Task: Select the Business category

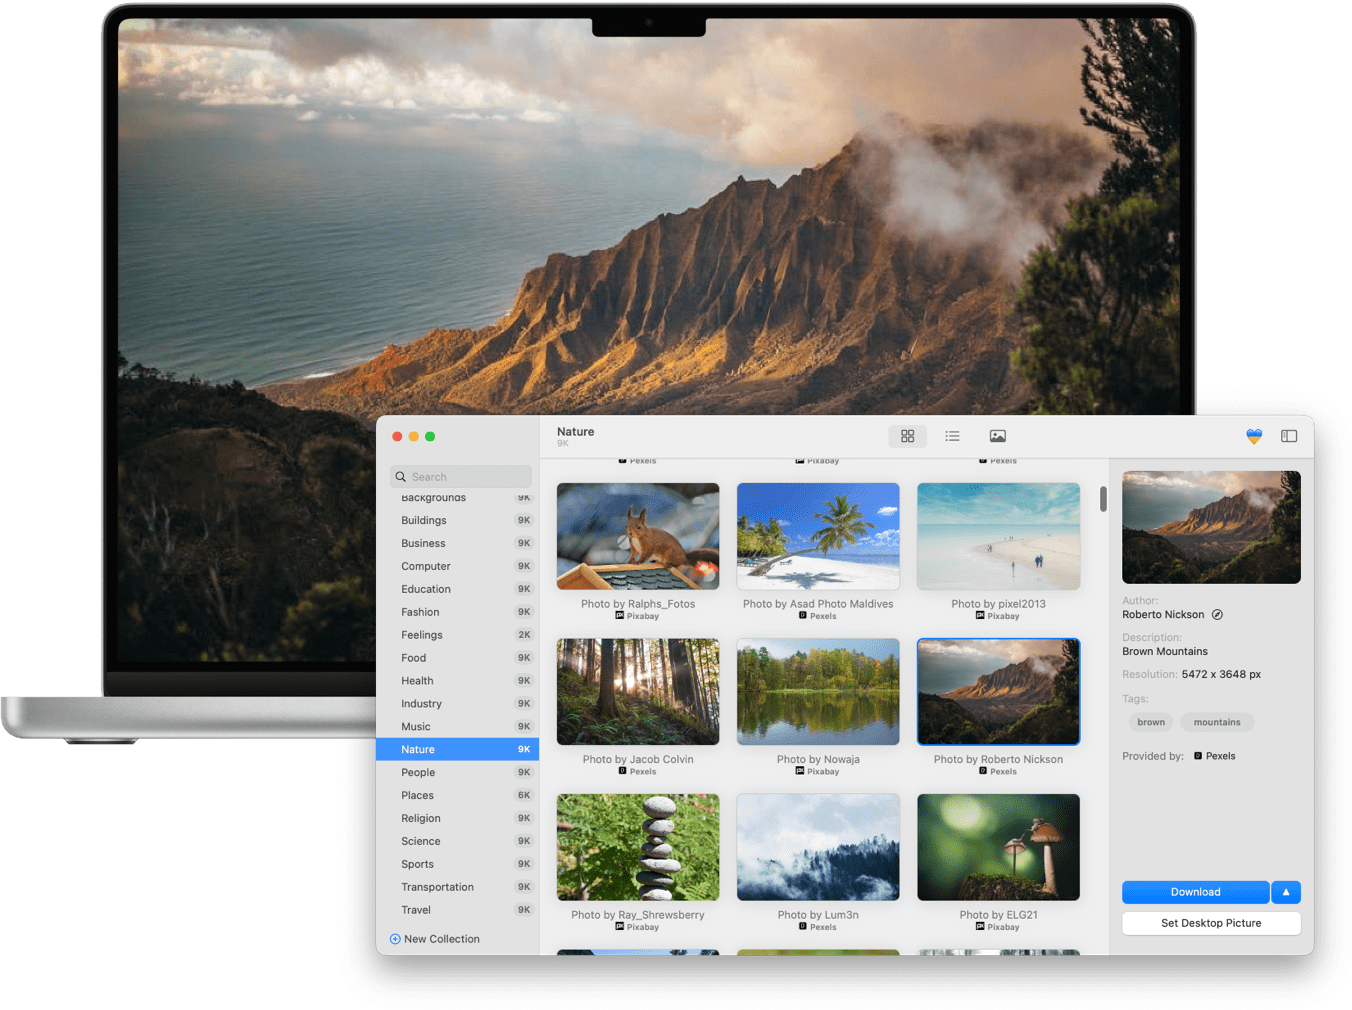Action: pyautogui.click(x=457, y=543)
